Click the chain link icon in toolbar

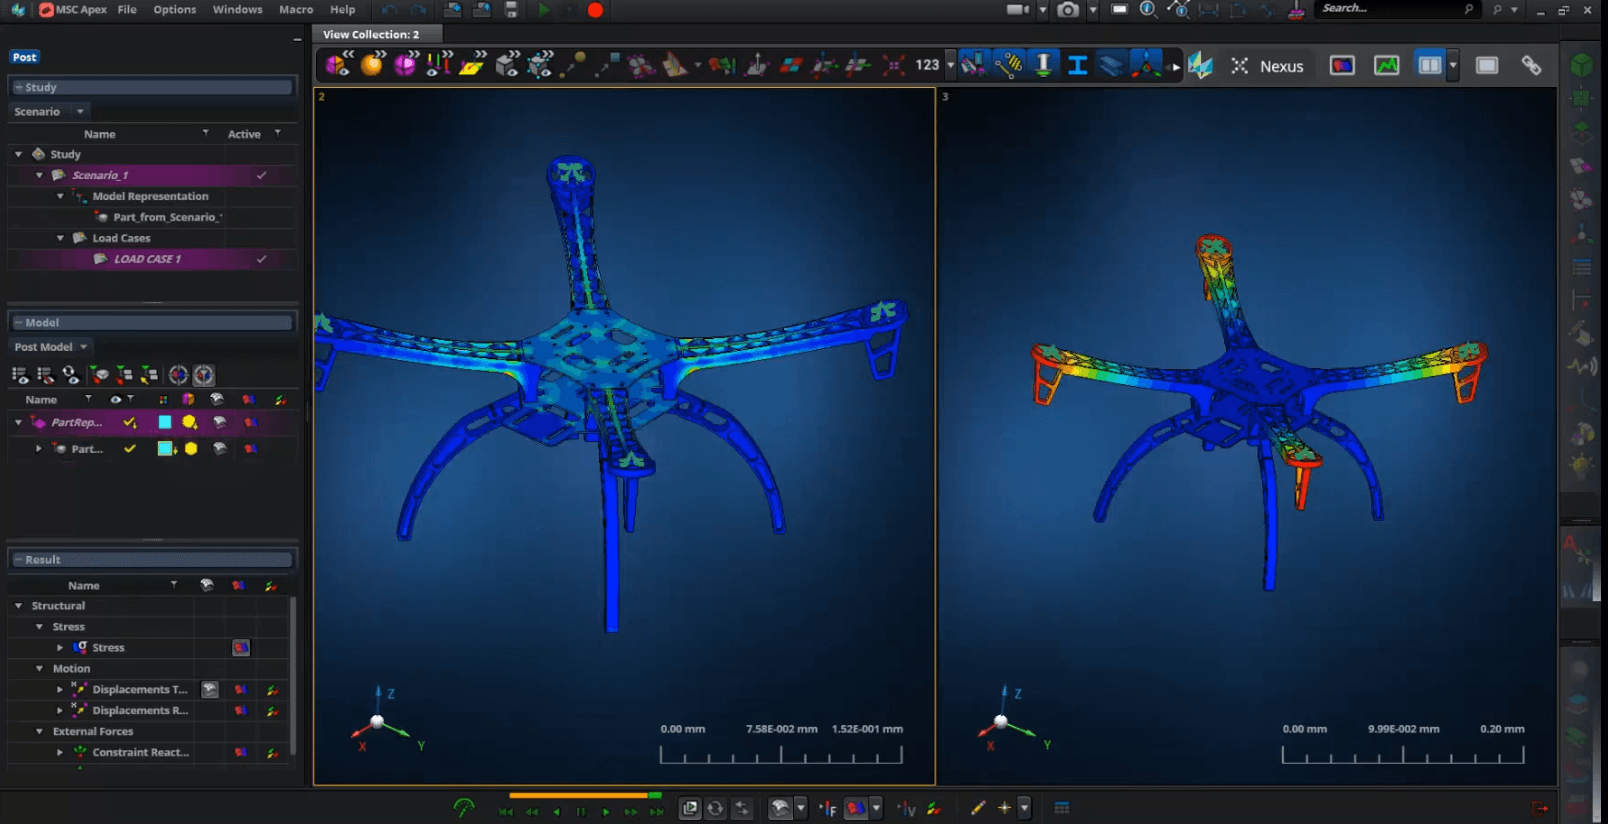click(1531, 65)
